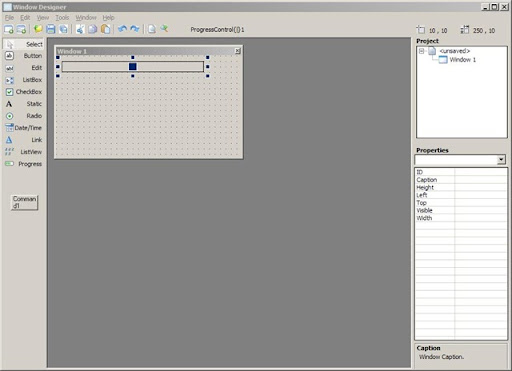Click the Save All toolbar icon
Image resolution: width=512 pixels, height=371 pixels.
63,29
